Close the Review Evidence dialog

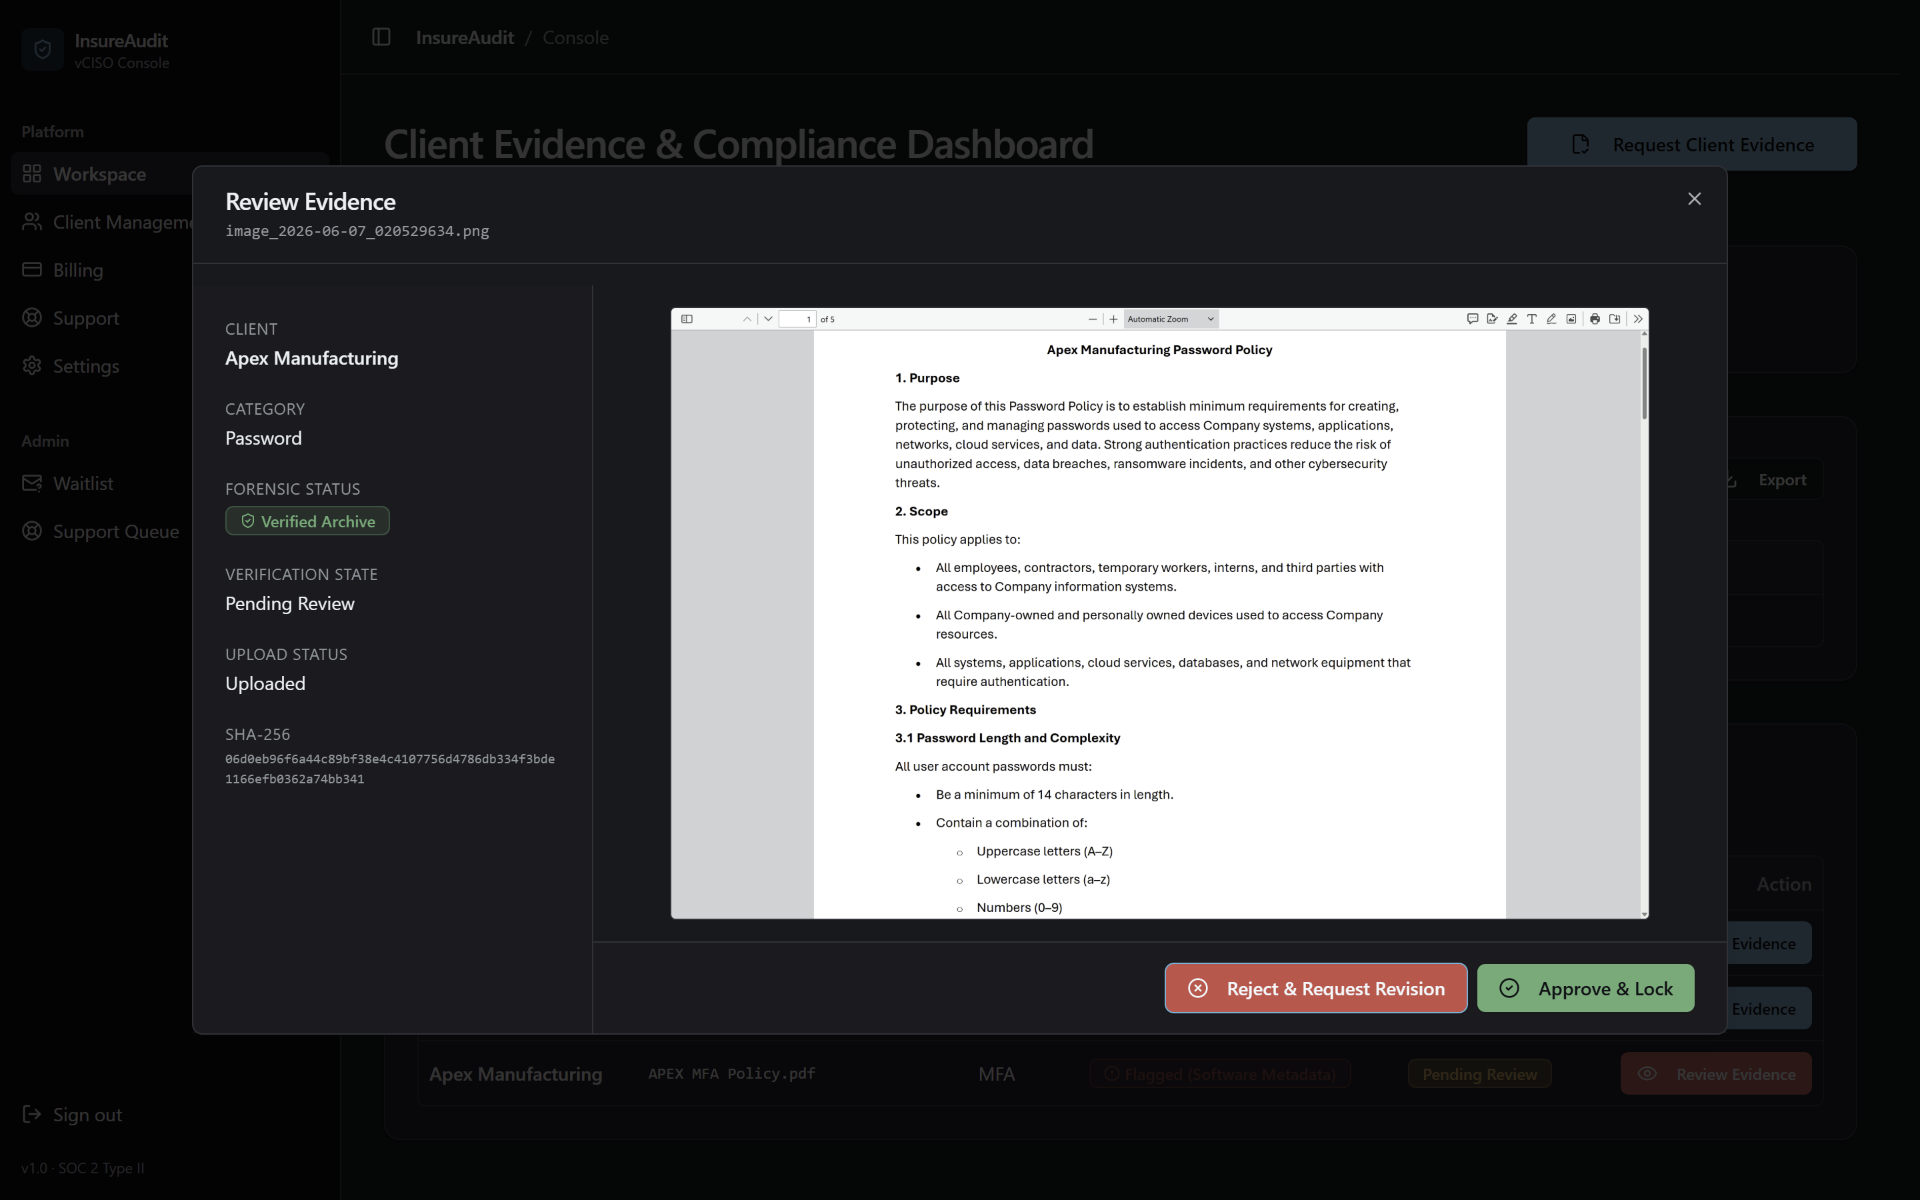1694,199
